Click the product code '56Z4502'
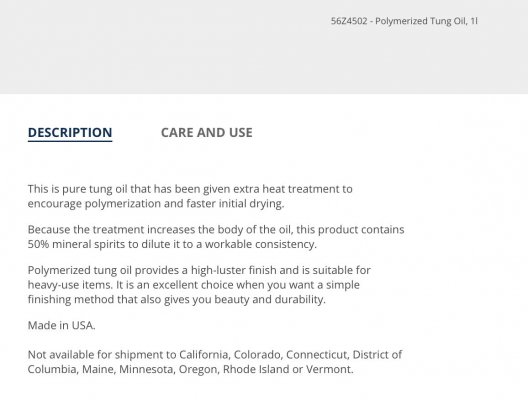The image size is (528, 400). click(x=349, y=21)
